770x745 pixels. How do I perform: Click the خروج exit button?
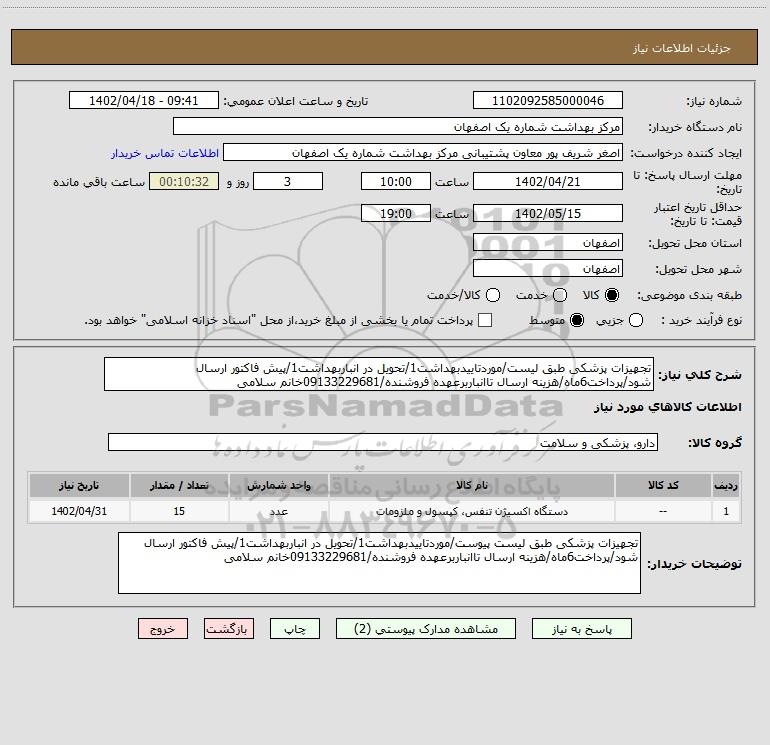point(163,629)
